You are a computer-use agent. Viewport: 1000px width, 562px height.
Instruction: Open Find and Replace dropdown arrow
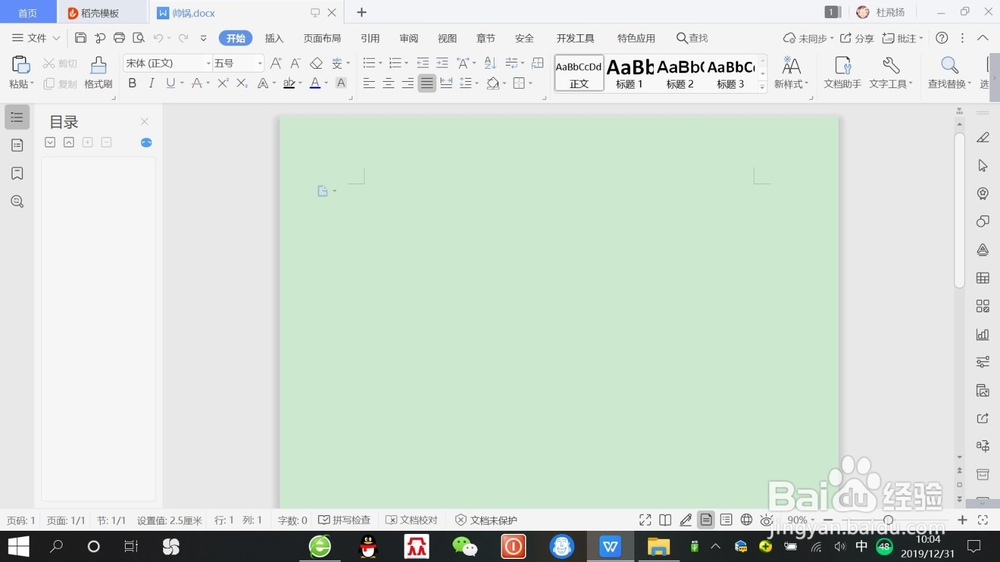point(969,84)
